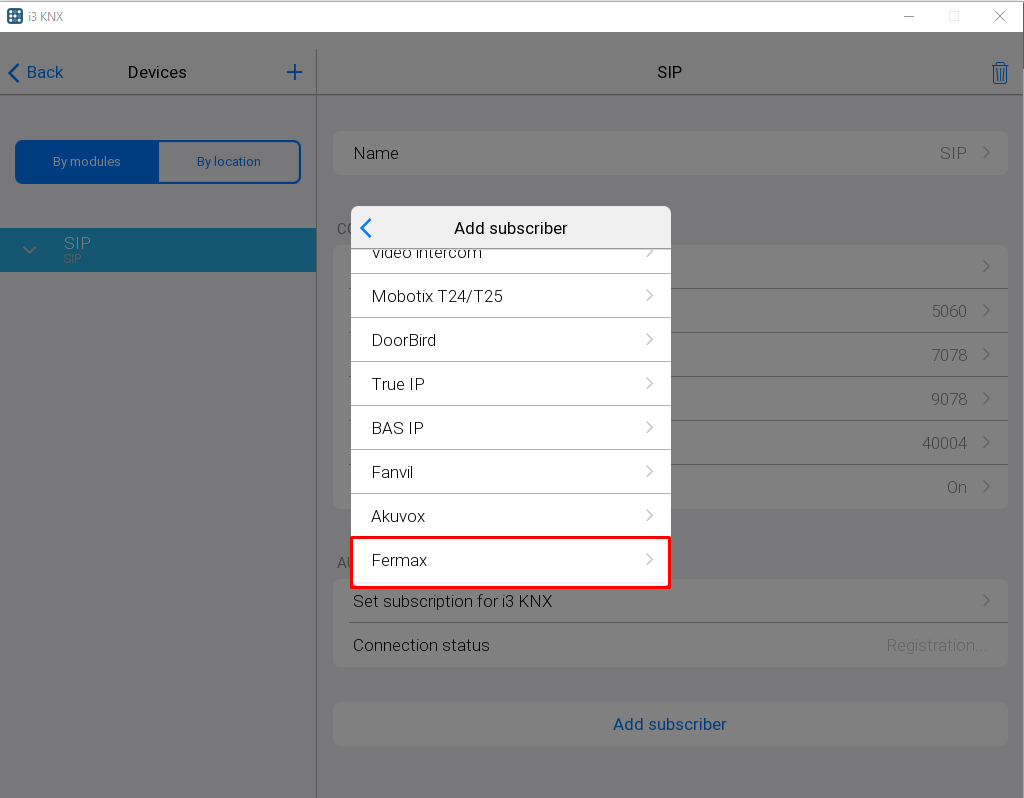Choose DoorBird subscriber type
1024x798 pixels.
510,340
